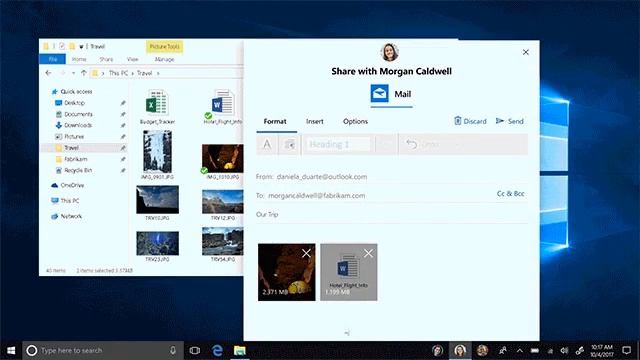Open the paragraph formatting icon
Image resolution: width=640 pixels, height=360 pixels.
(290, 144)
